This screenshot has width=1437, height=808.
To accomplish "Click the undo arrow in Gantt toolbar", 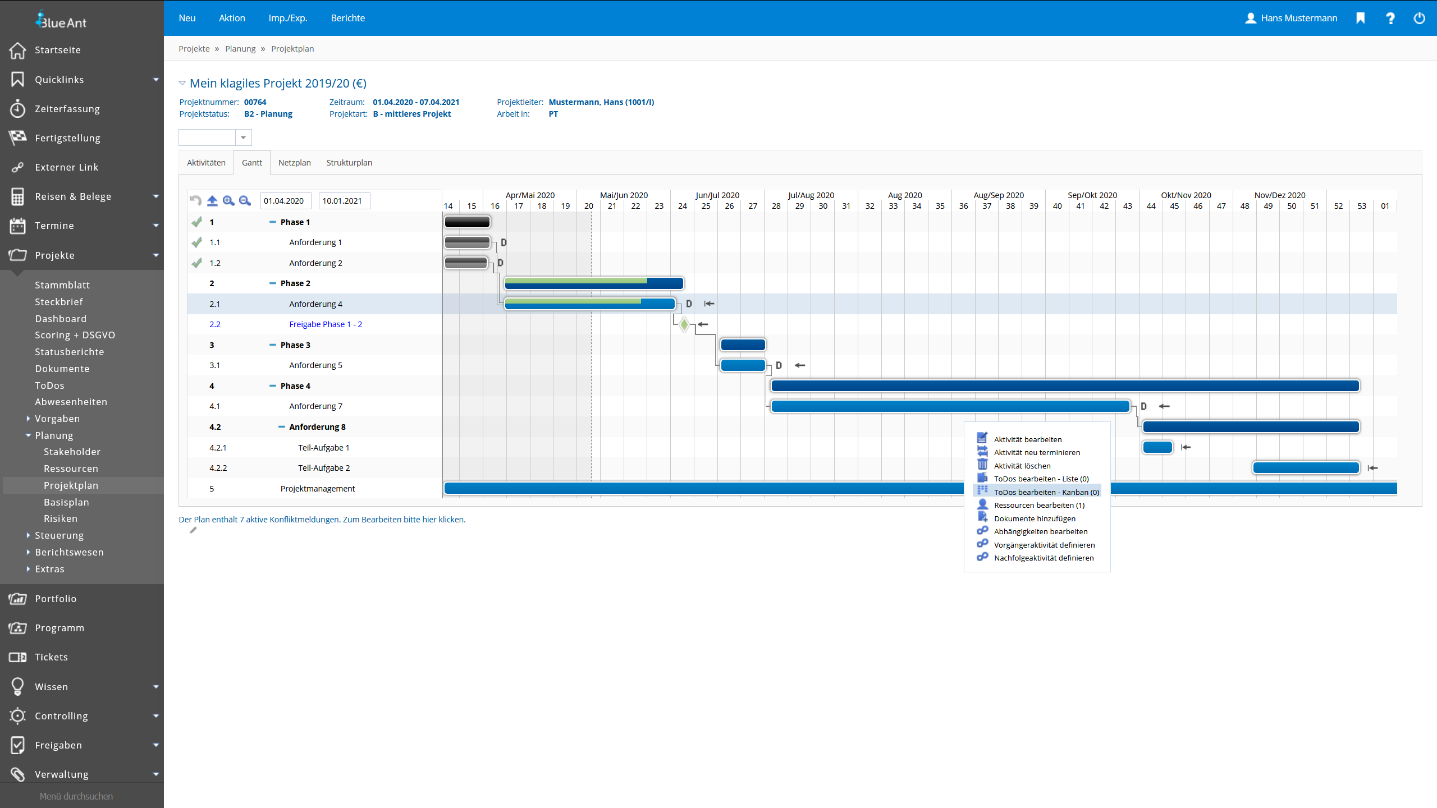I will pos(196,201).
